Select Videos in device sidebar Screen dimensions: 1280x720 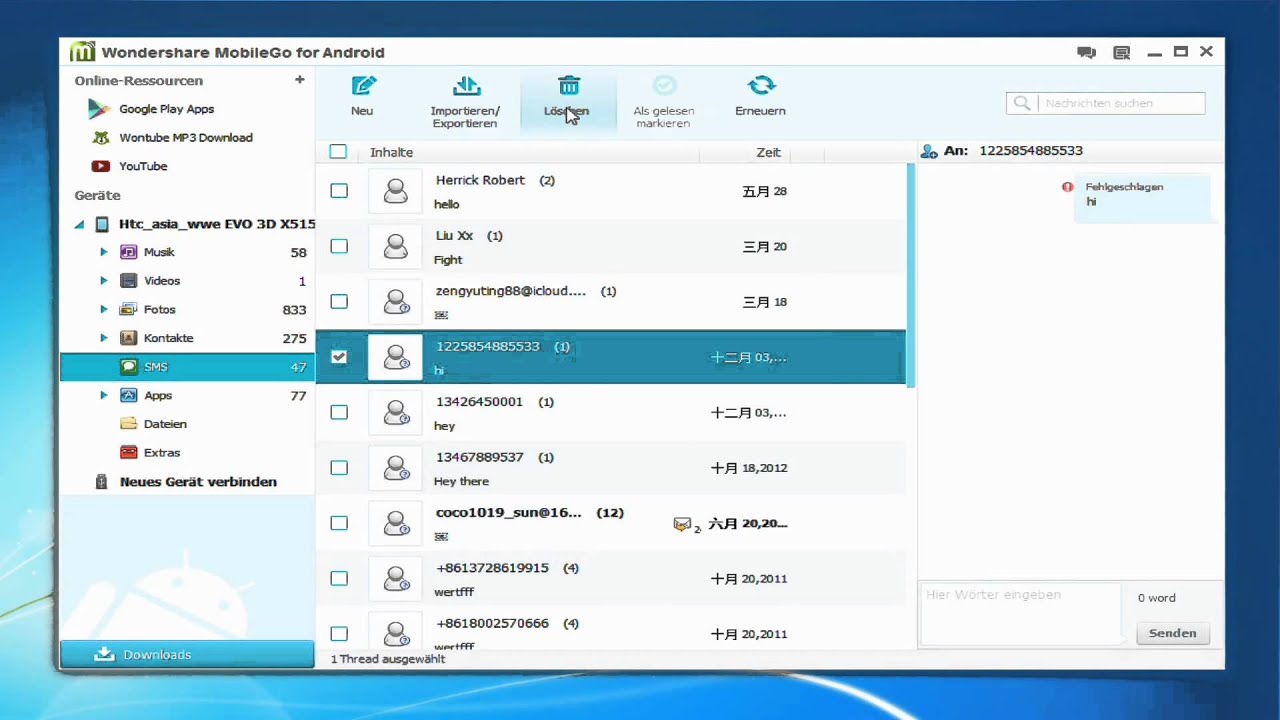pos(187,281)
